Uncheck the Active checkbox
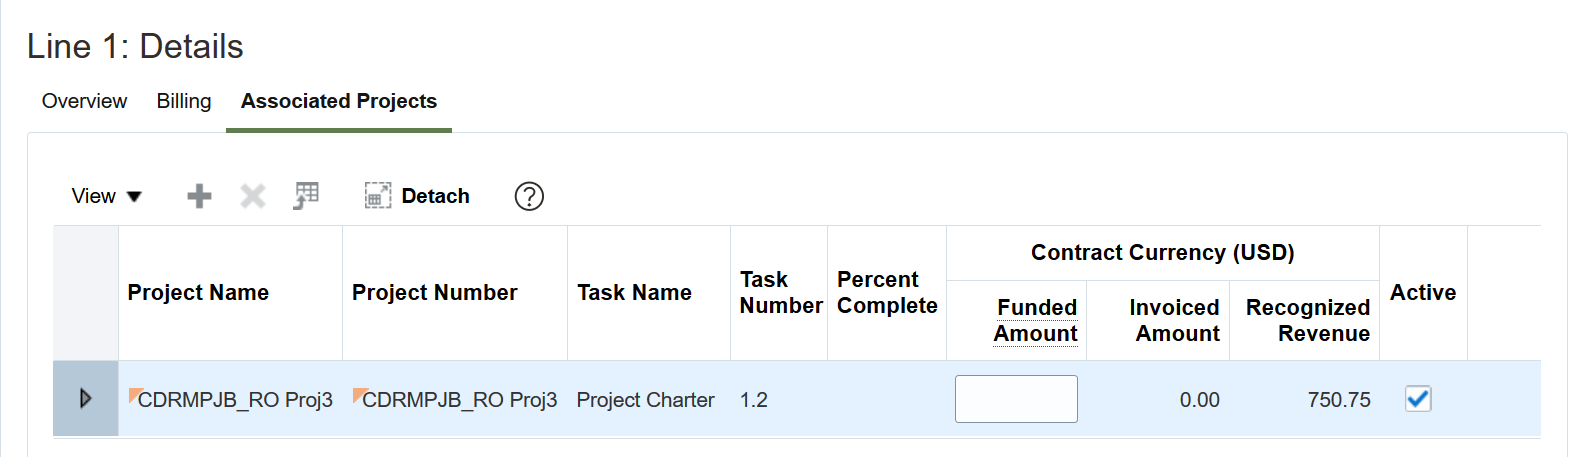Image resolution: width=1575 pixels, height=457 pixels. pyautogui.click(x=1418, y=399)
